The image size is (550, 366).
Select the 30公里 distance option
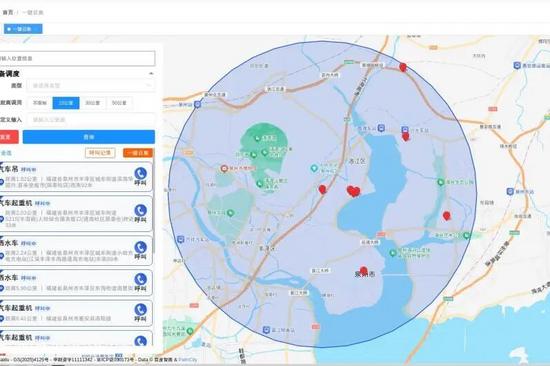click(x=93, y=103)
